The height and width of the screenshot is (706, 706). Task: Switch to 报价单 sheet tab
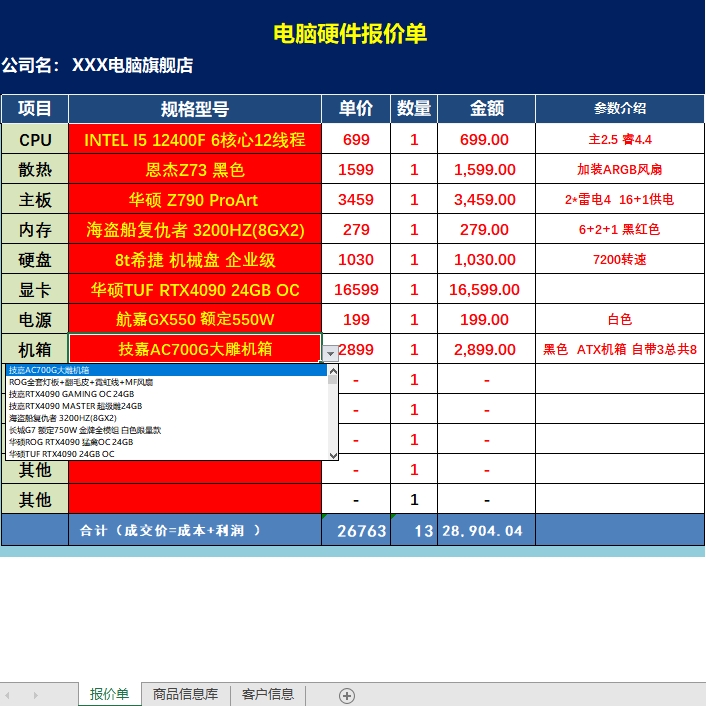tap(109, 694)
